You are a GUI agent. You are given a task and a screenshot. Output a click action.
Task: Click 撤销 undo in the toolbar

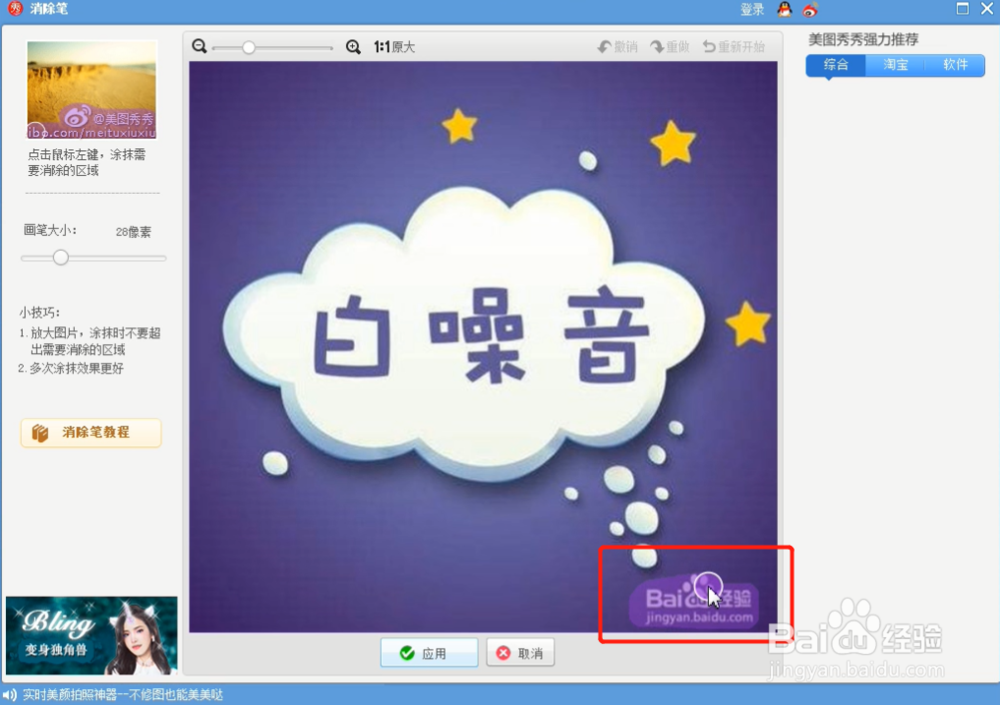click(x=617, y=47)
